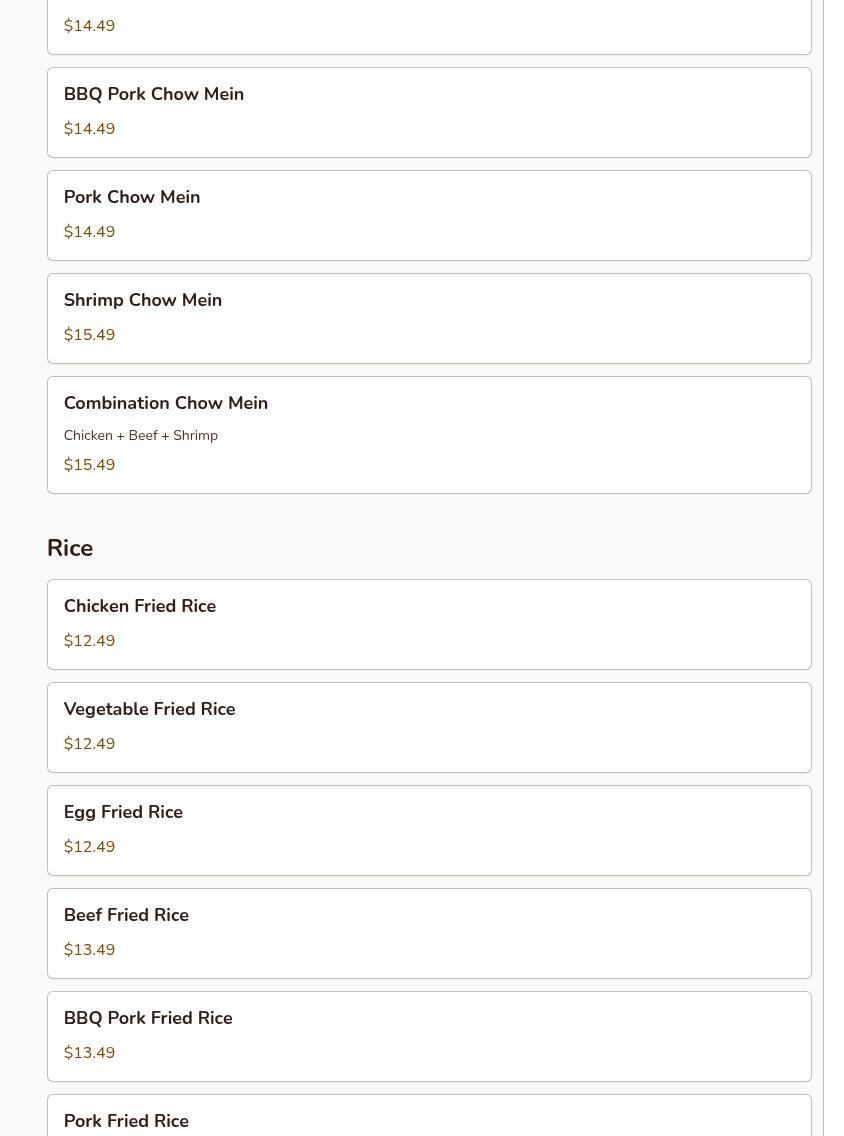Choose the Egg Fried Rice card

point(428,830)
